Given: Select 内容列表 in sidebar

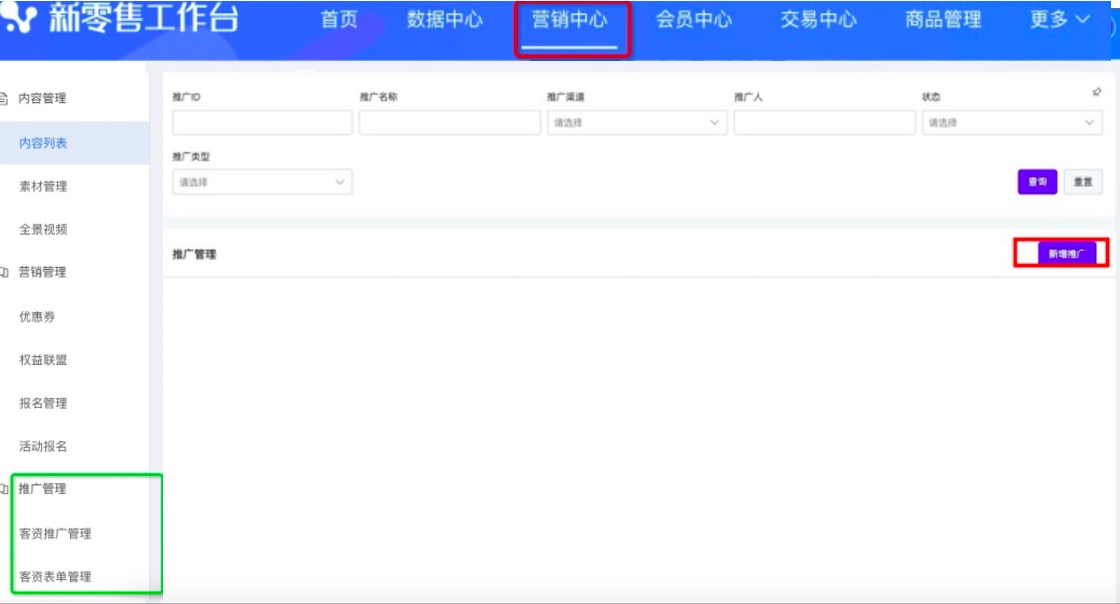Looking at the screenshot, I should [43, 143].
